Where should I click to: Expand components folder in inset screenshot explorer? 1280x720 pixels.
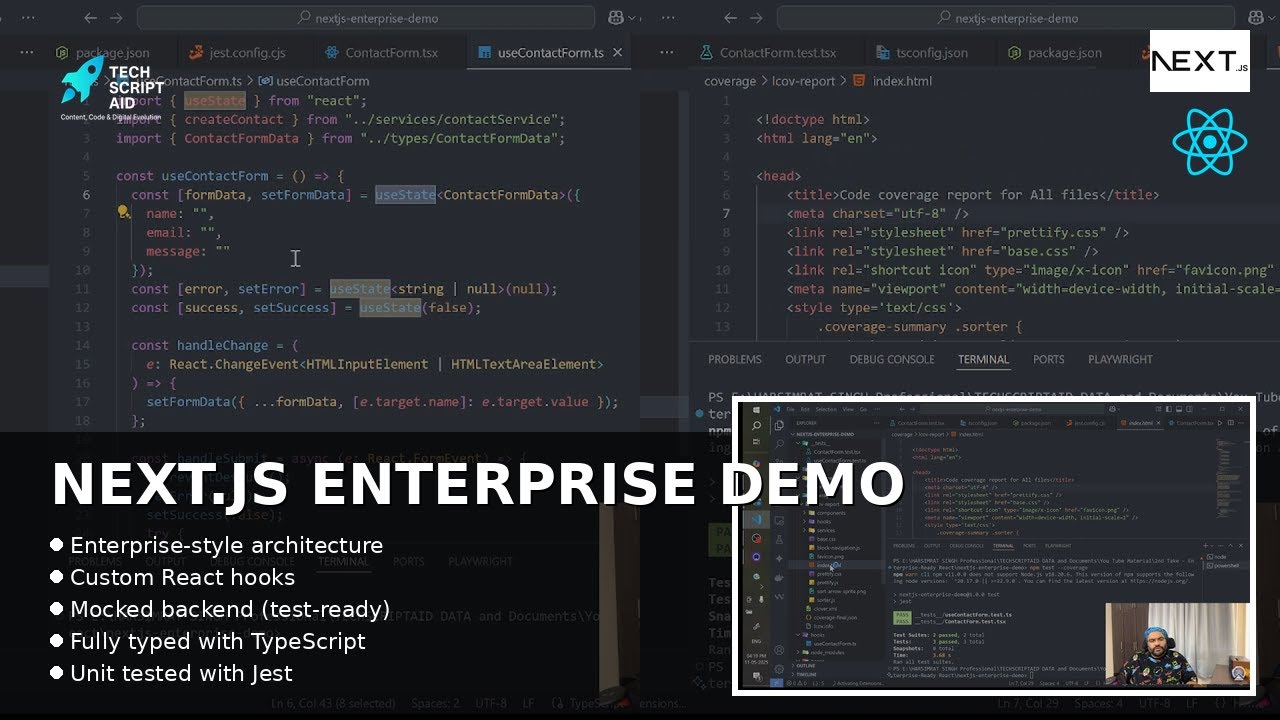pos(825,513)
